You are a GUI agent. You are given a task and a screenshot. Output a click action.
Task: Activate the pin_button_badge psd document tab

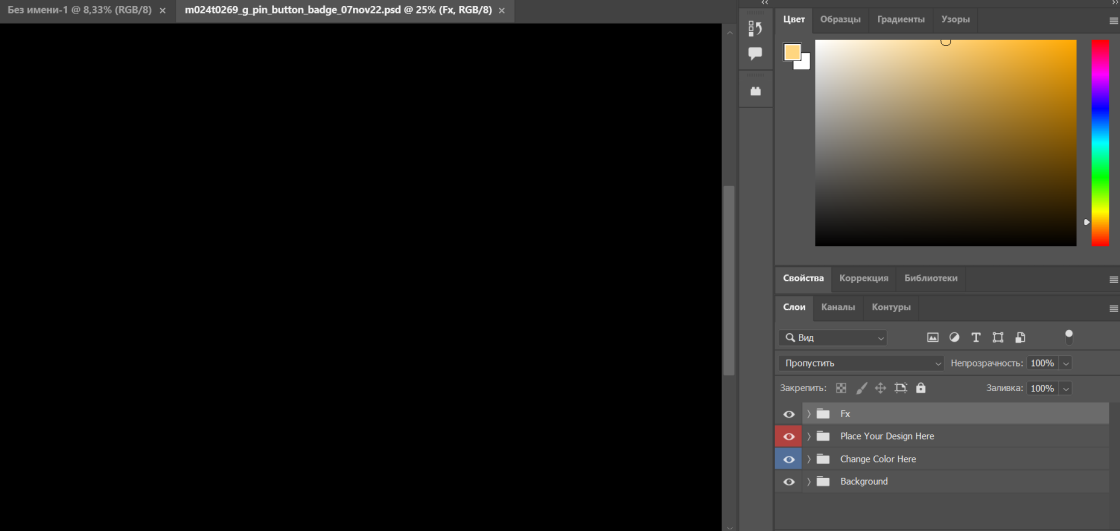click(338, 11)
